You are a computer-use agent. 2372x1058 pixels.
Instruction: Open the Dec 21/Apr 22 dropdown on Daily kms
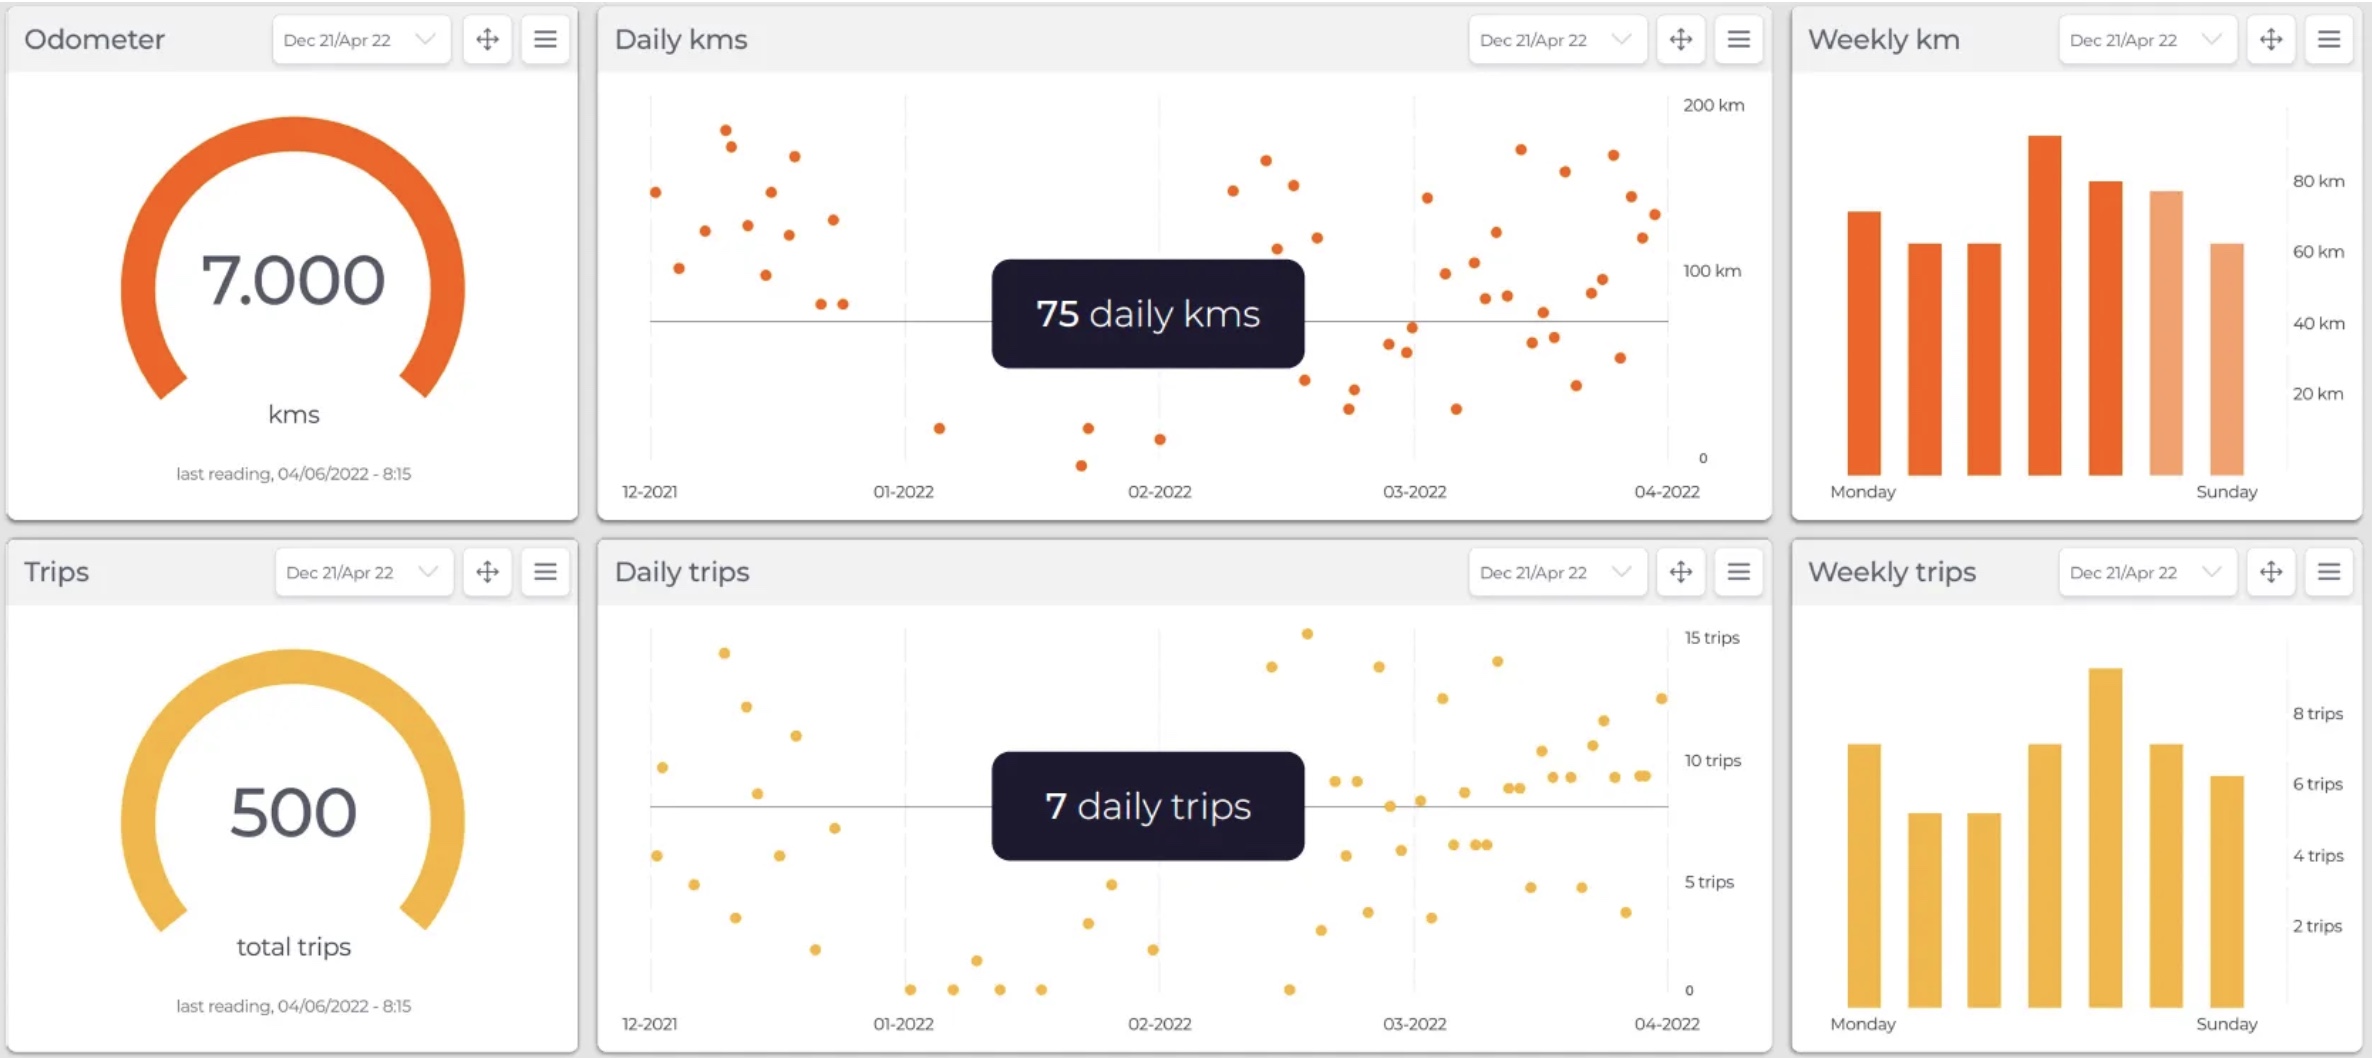click(x=1557, y=39)
